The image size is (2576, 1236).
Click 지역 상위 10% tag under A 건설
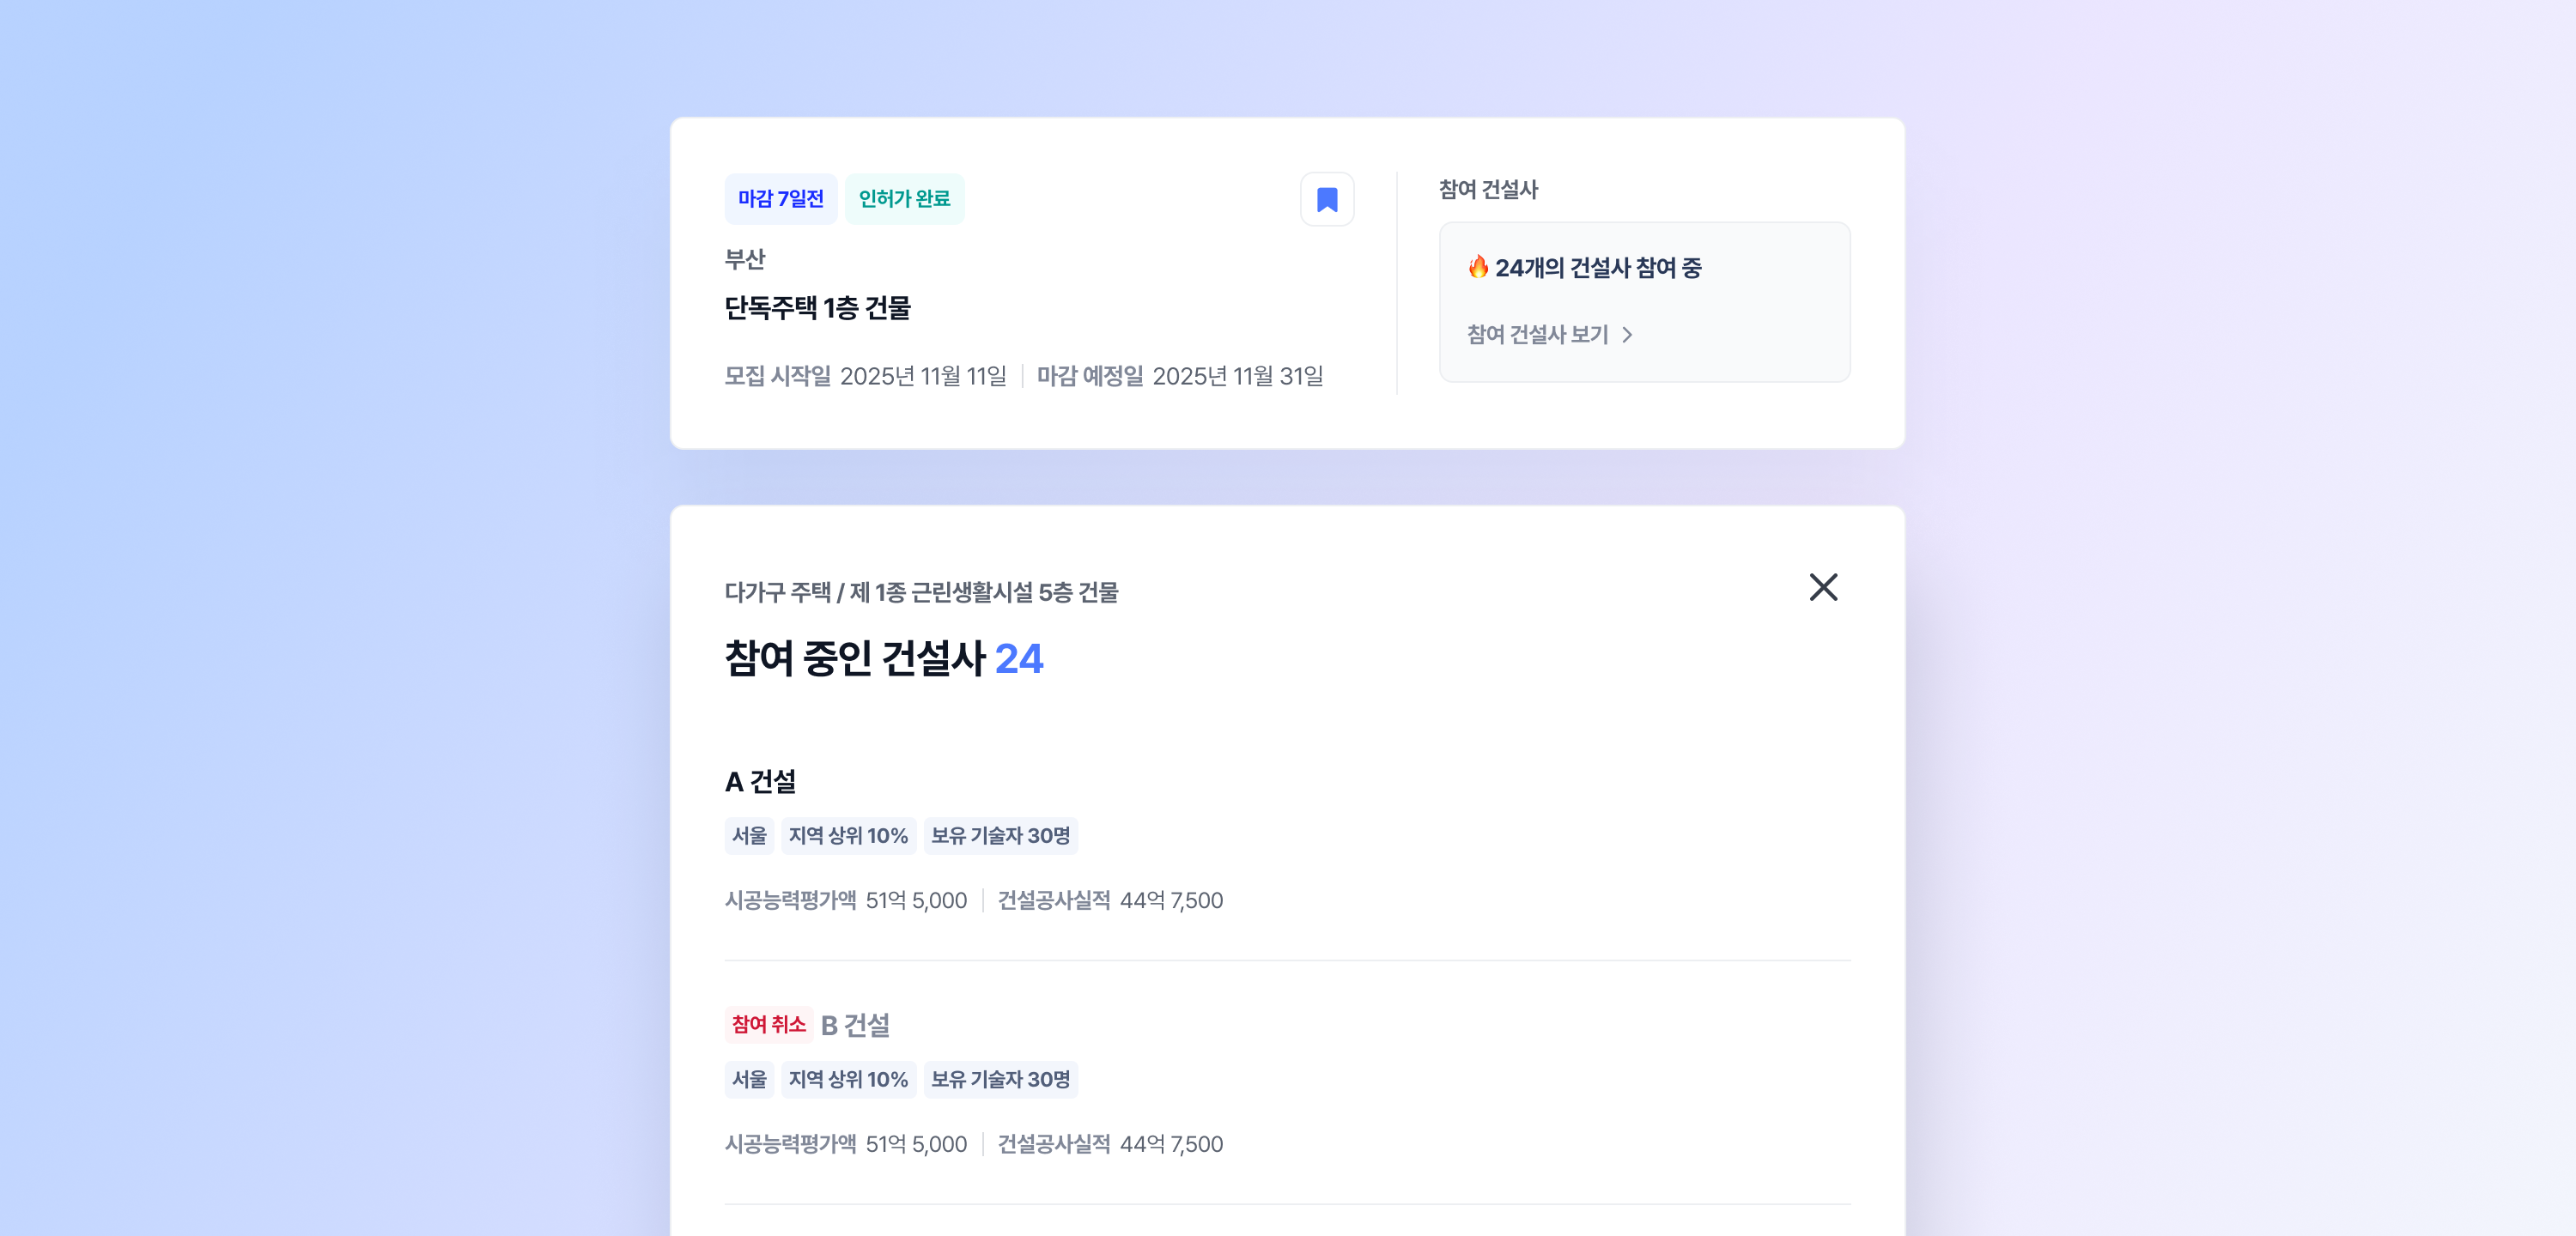coord(847,835)
